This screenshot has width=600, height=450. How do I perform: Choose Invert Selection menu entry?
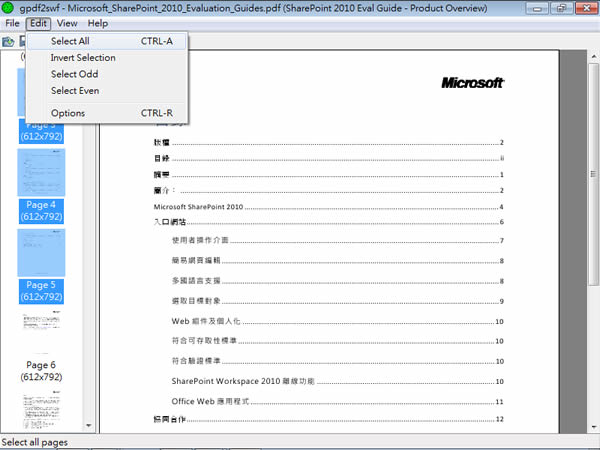tap(107, 57)
